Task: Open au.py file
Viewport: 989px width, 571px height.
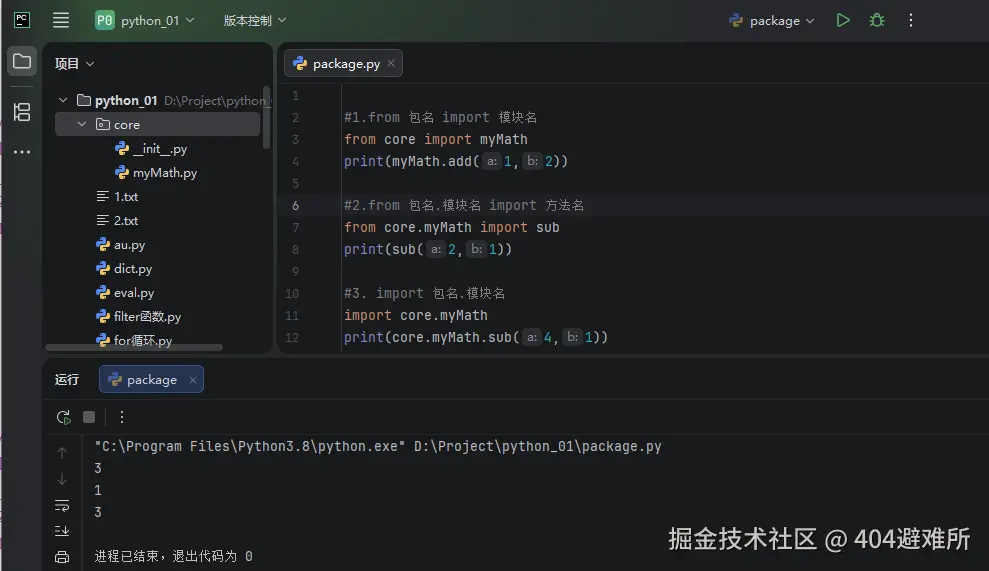Action: click(120, 245)
